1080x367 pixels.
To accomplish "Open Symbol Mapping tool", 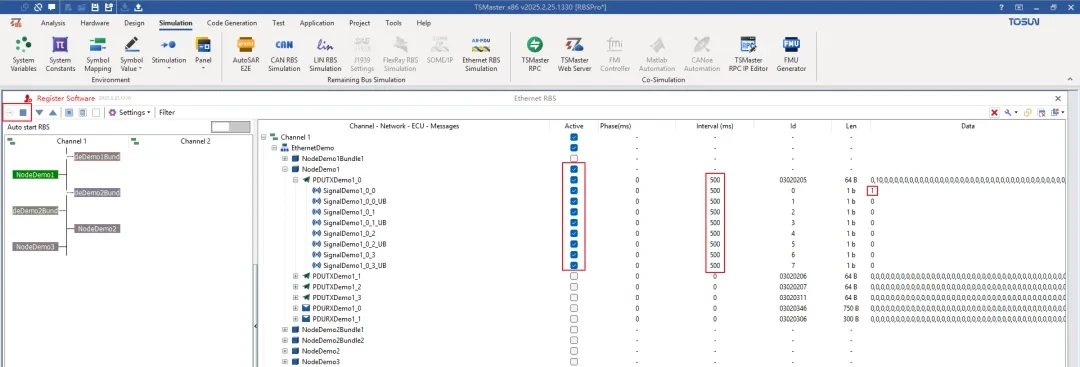I will click(x=97, y=54).
